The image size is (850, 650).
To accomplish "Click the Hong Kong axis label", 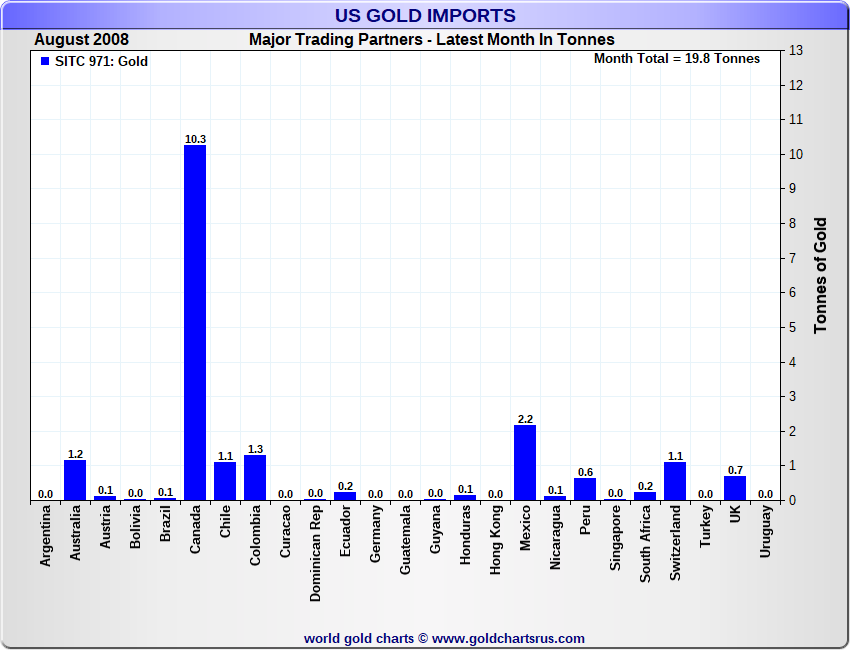I will pos(495,541).
